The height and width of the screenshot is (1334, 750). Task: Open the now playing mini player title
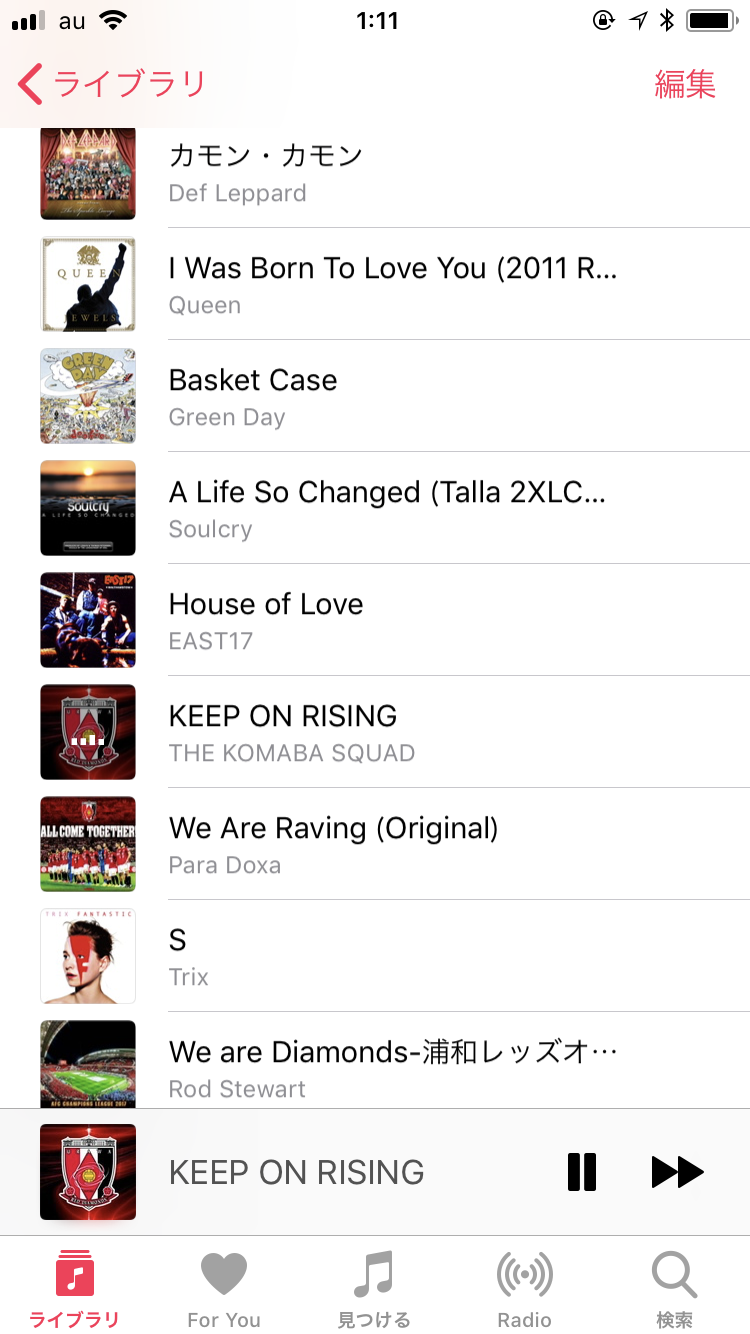(x=297, y=1172)
